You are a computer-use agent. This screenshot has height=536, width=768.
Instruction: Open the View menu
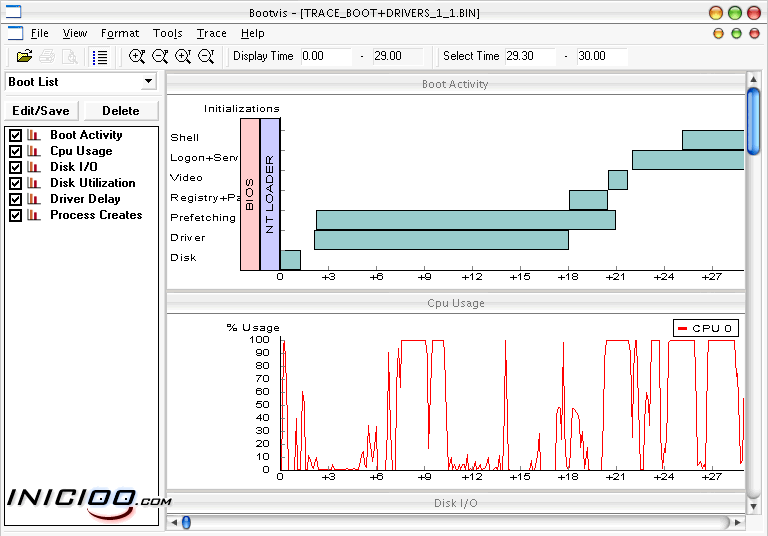click(x=74, y=33)
